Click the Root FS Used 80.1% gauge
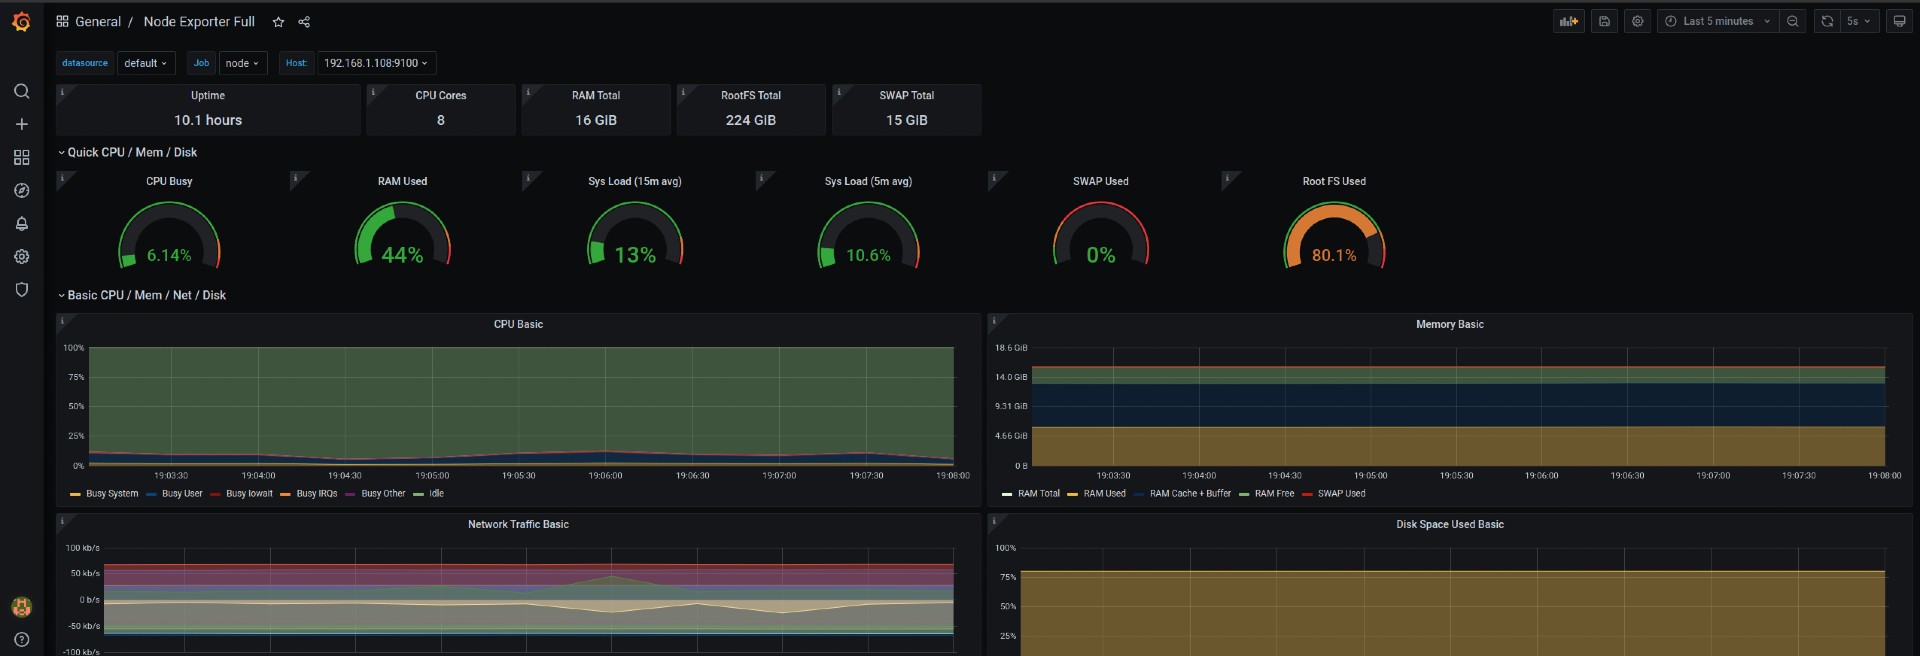 (1334, 236)
